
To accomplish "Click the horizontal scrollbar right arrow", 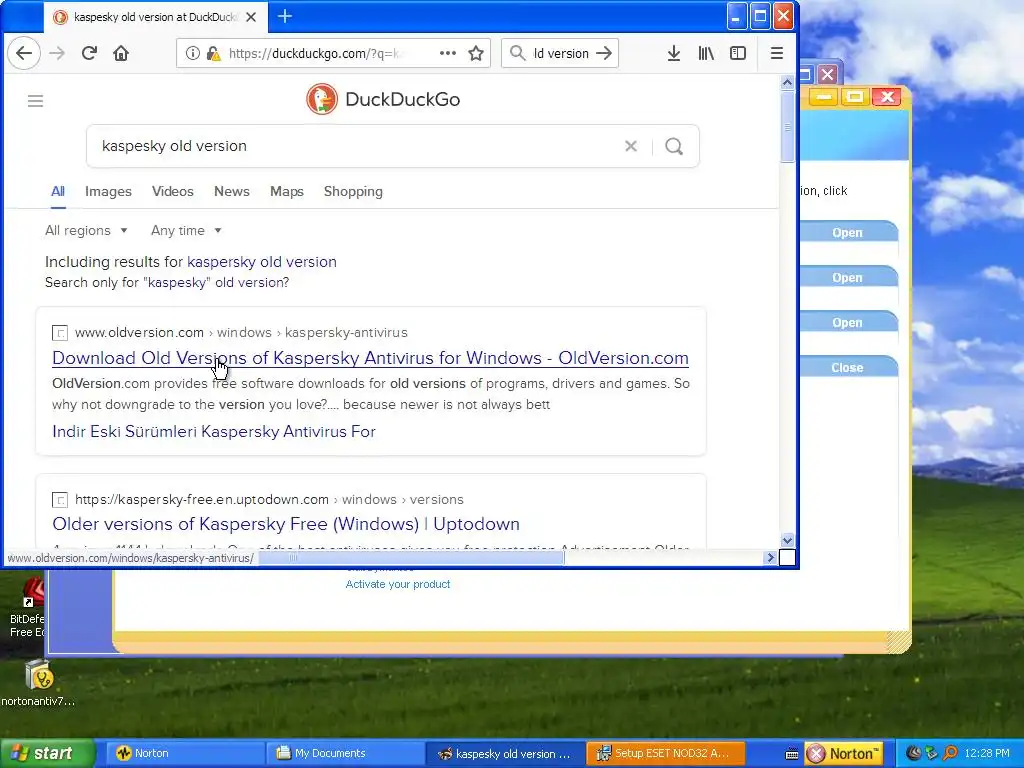I will pos(771,558).
